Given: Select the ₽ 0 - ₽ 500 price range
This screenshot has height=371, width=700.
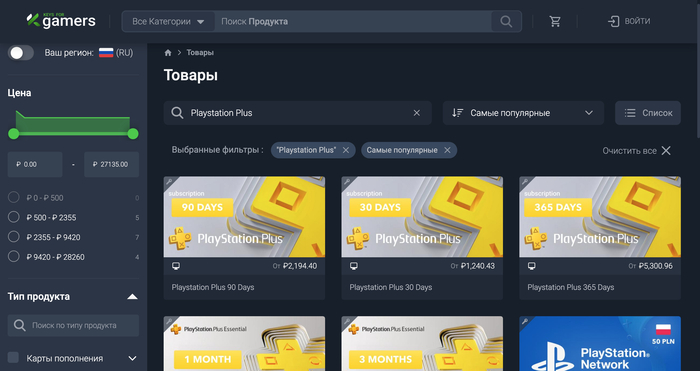Looking at the screenshot, I should [x=14, y=197].
